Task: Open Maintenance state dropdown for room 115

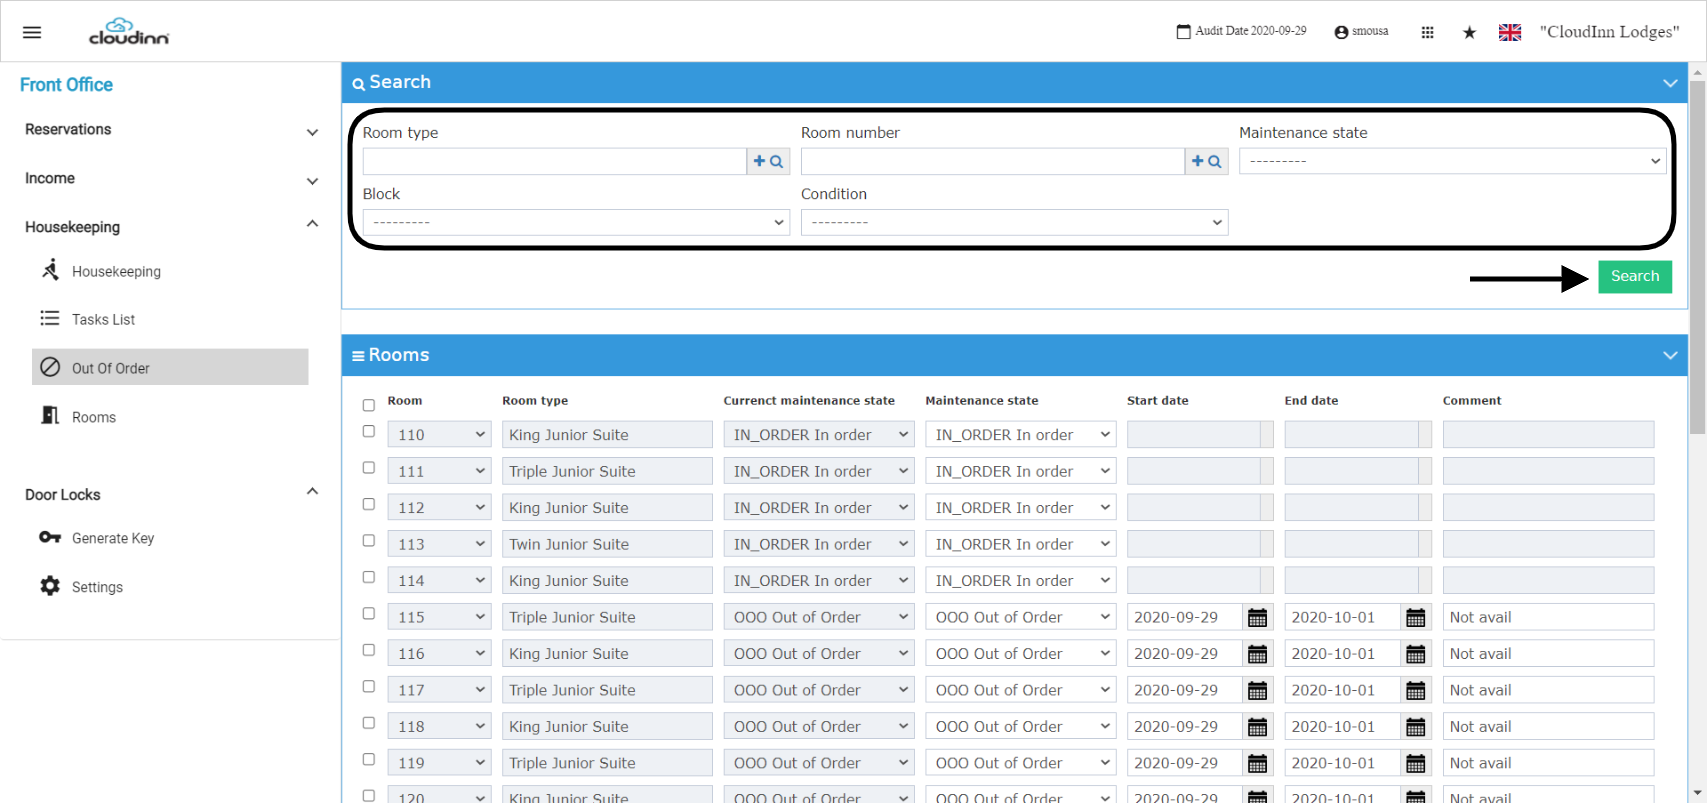Action: [1020, 617]
